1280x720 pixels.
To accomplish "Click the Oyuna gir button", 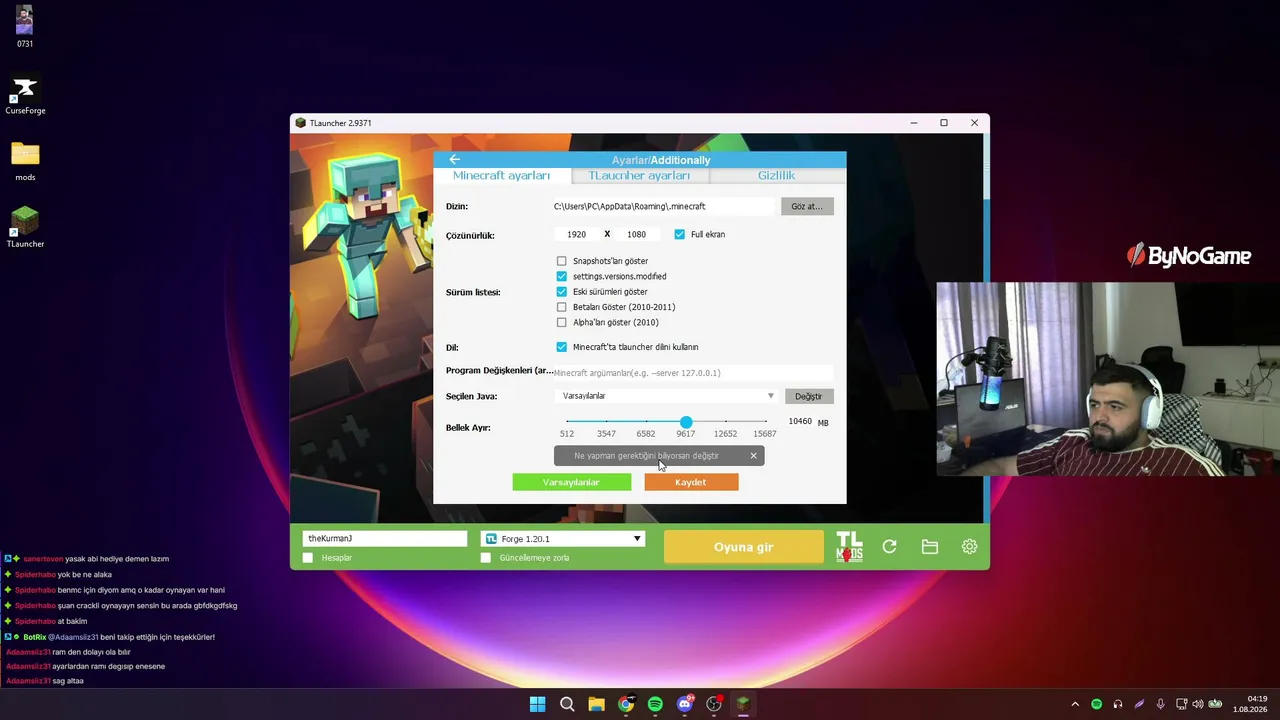I will [743, 547].
